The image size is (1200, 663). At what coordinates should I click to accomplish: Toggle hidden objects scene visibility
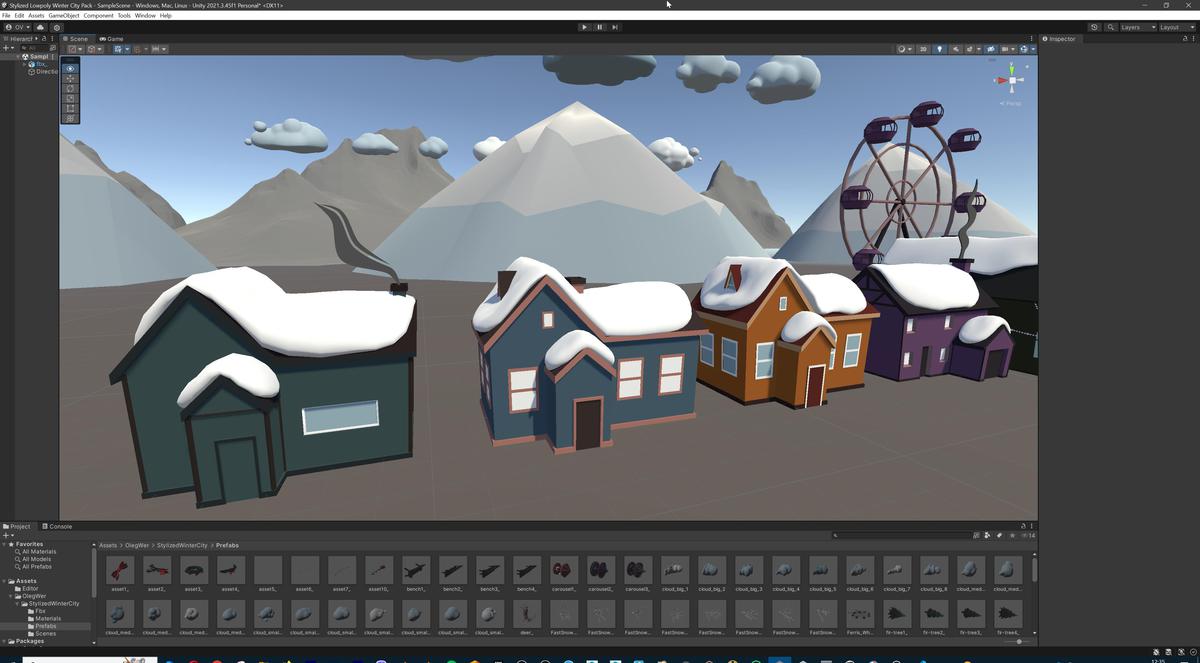[991, 49]
